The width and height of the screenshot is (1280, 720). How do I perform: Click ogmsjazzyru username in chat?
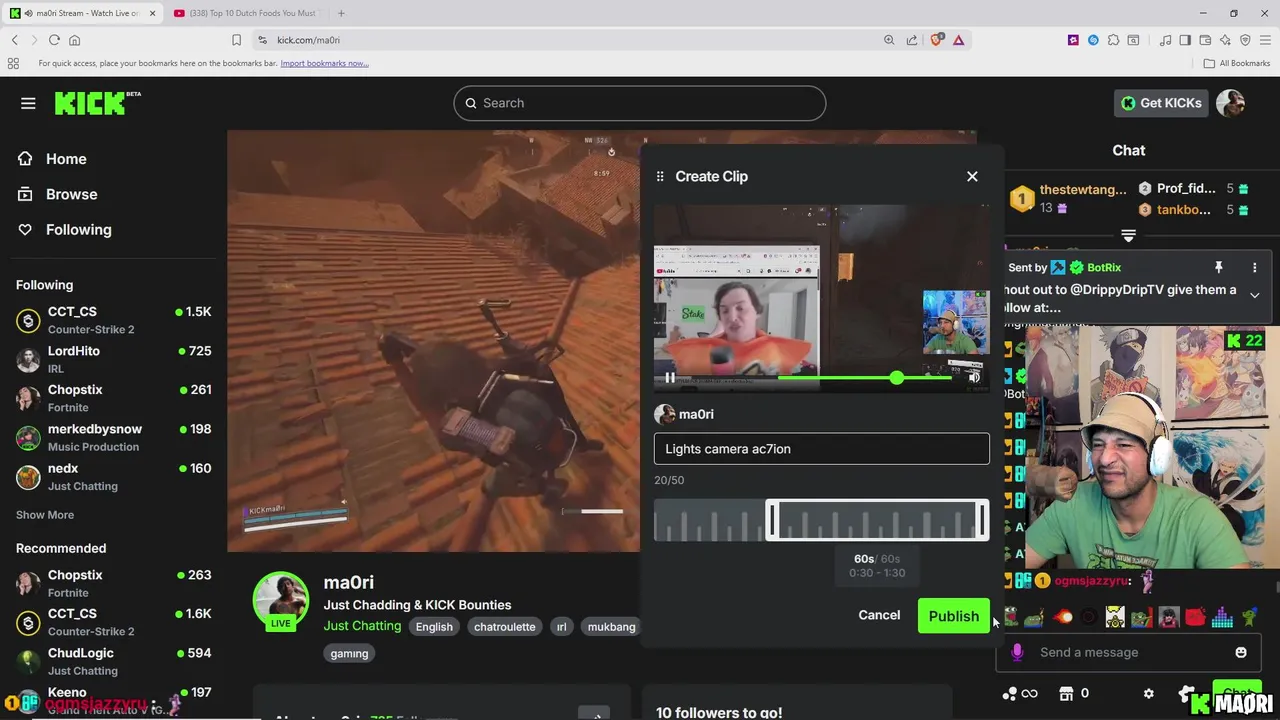pyautogui.click(x=1092, y=581)
